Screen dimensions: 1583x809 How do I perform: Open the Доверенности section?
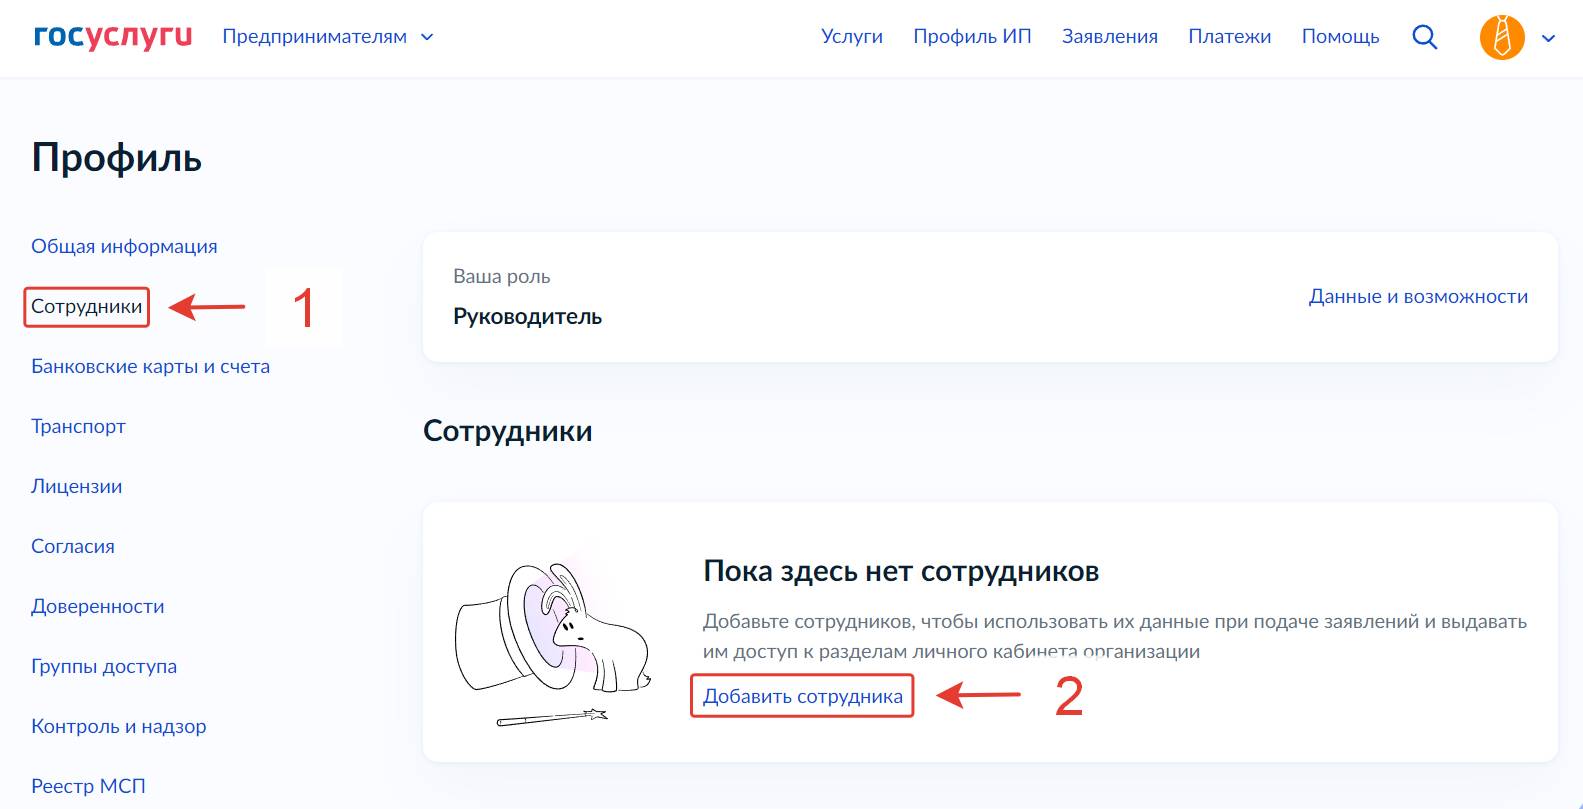click(x=97, y=606)
